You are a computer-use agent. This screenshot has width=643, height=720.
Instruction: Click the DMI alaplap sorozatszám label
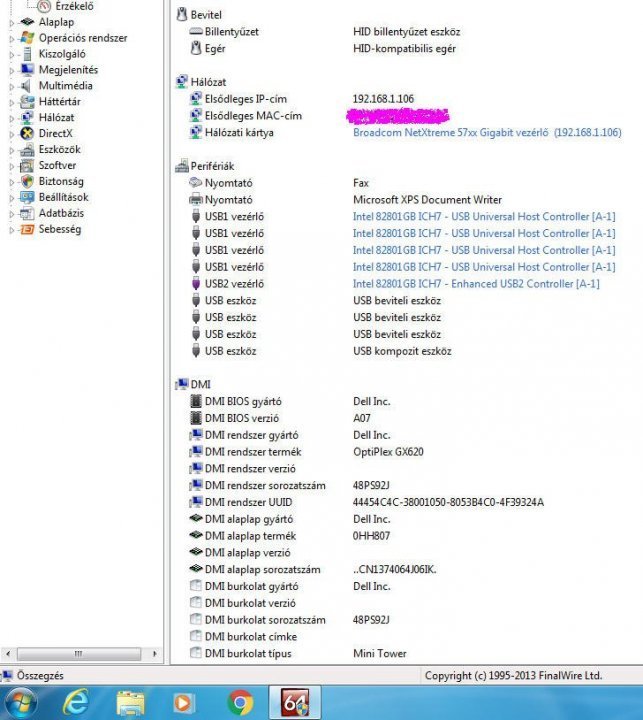pos(262,569)
